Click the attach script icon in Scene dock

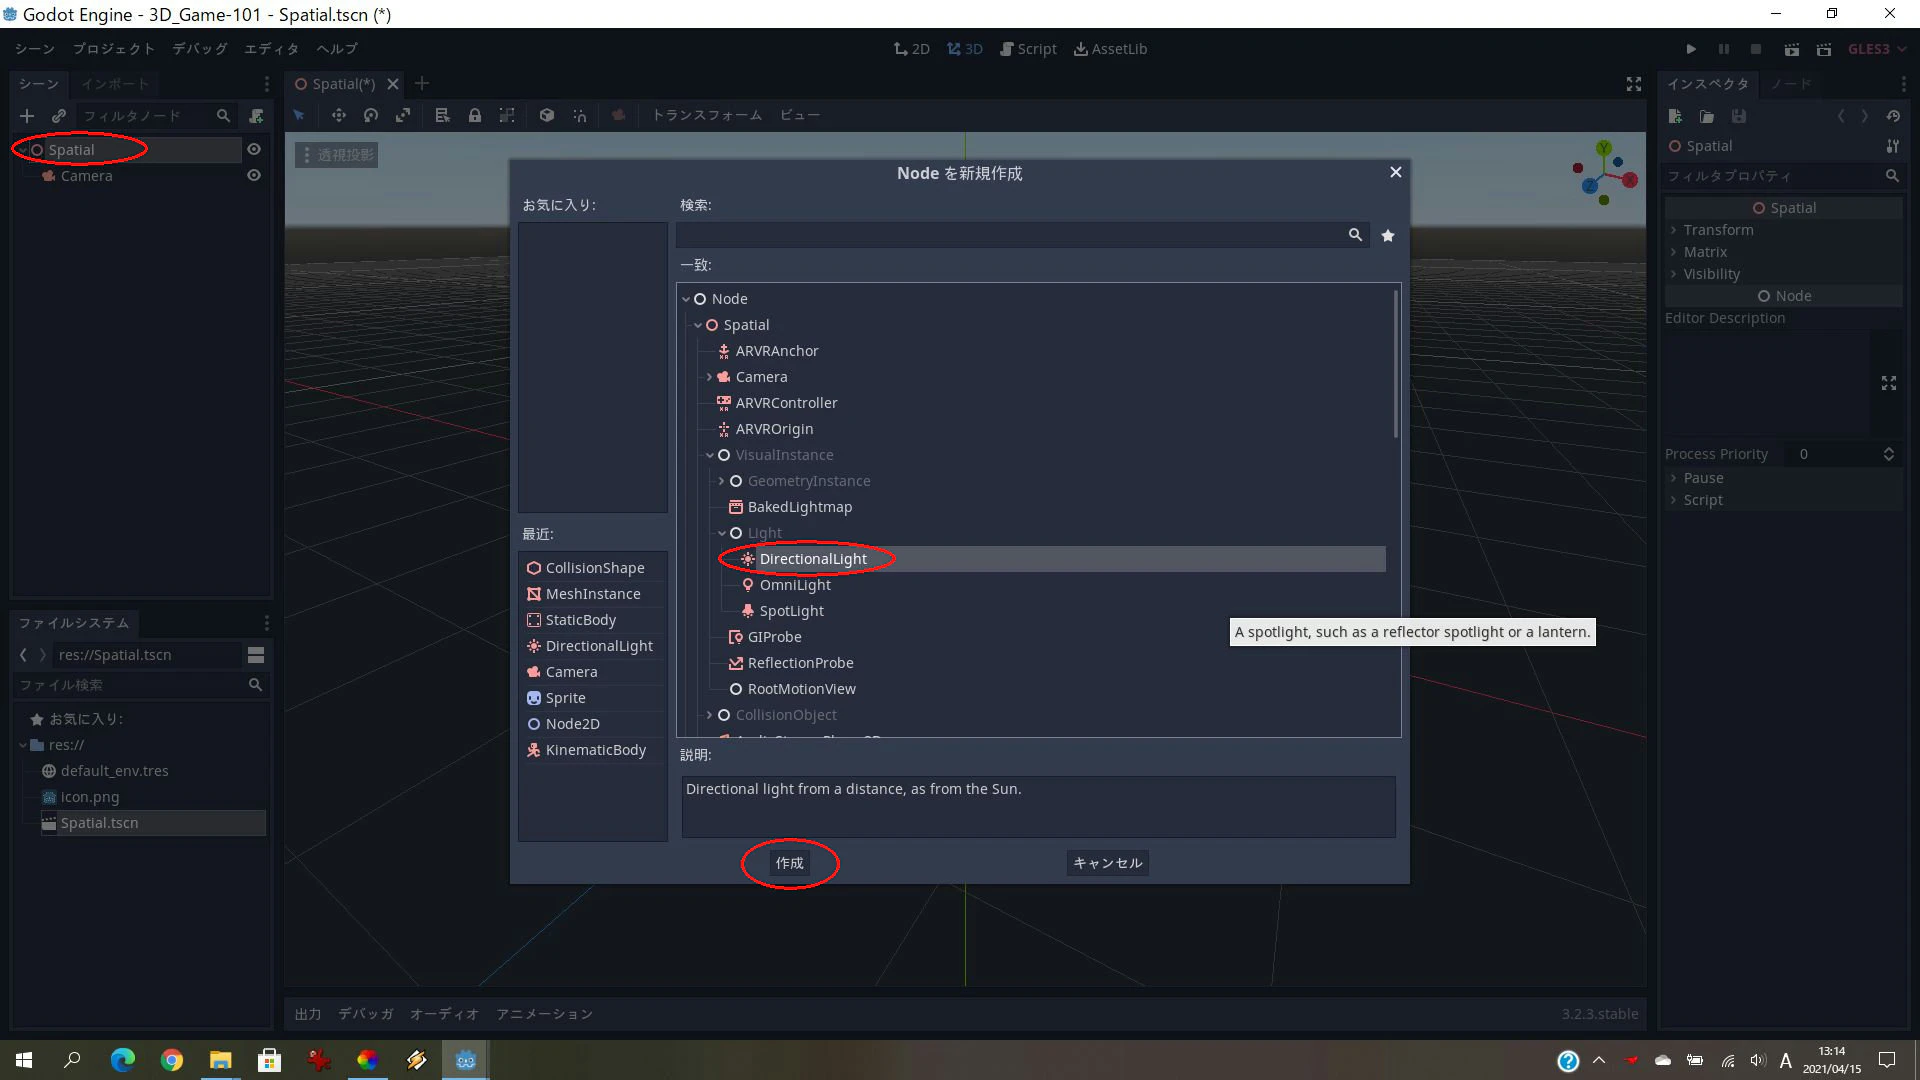256,116
